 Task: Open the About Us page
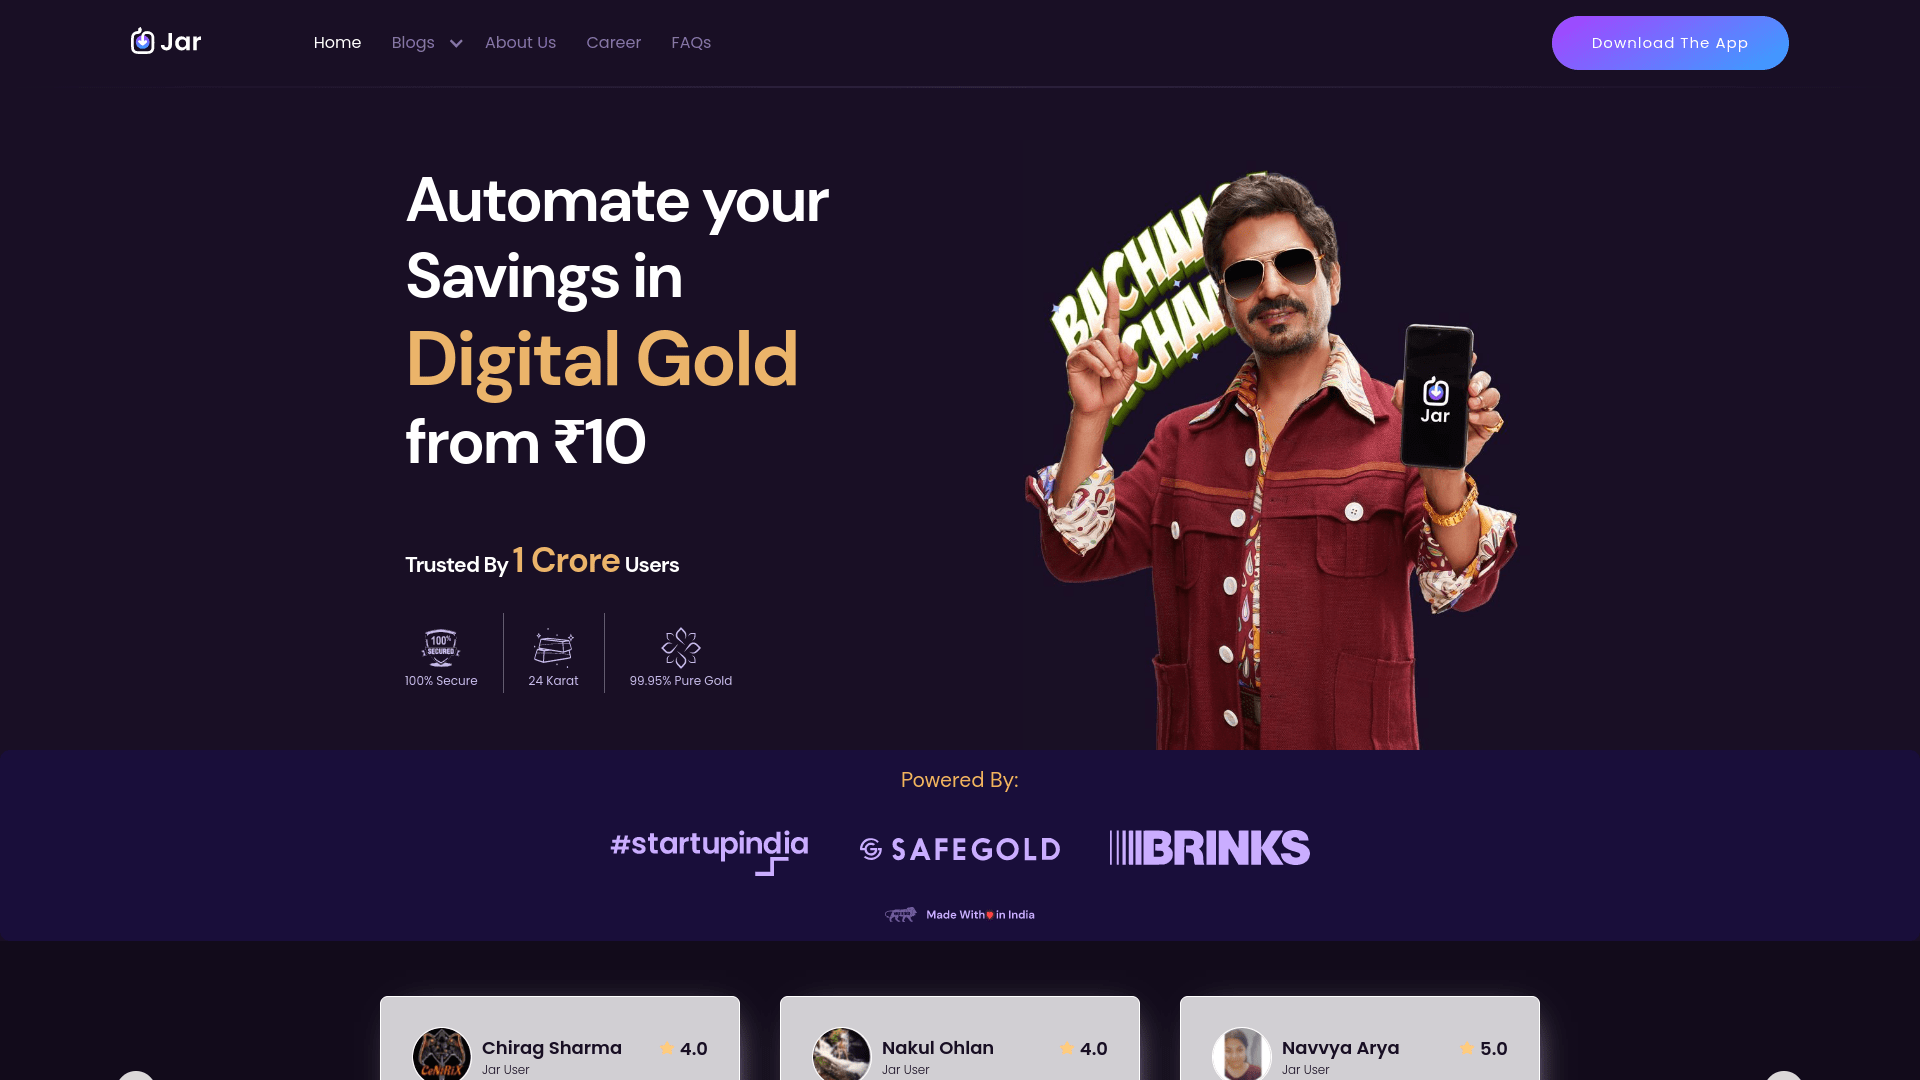520,43
